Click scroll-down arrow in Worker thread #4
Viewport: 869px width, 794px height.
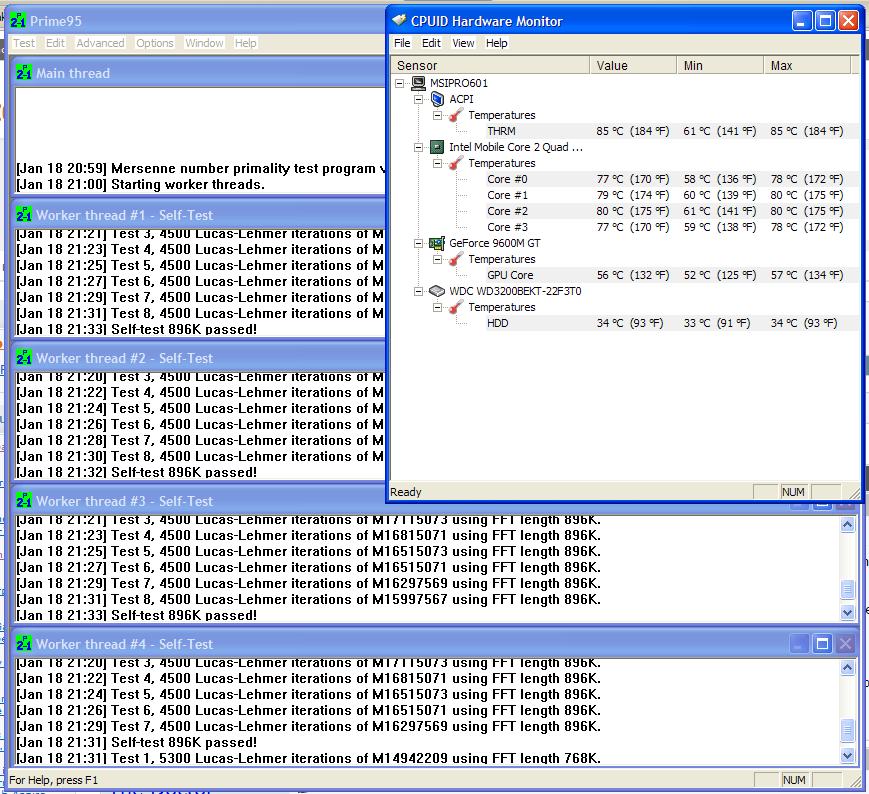tap(847, 755)
